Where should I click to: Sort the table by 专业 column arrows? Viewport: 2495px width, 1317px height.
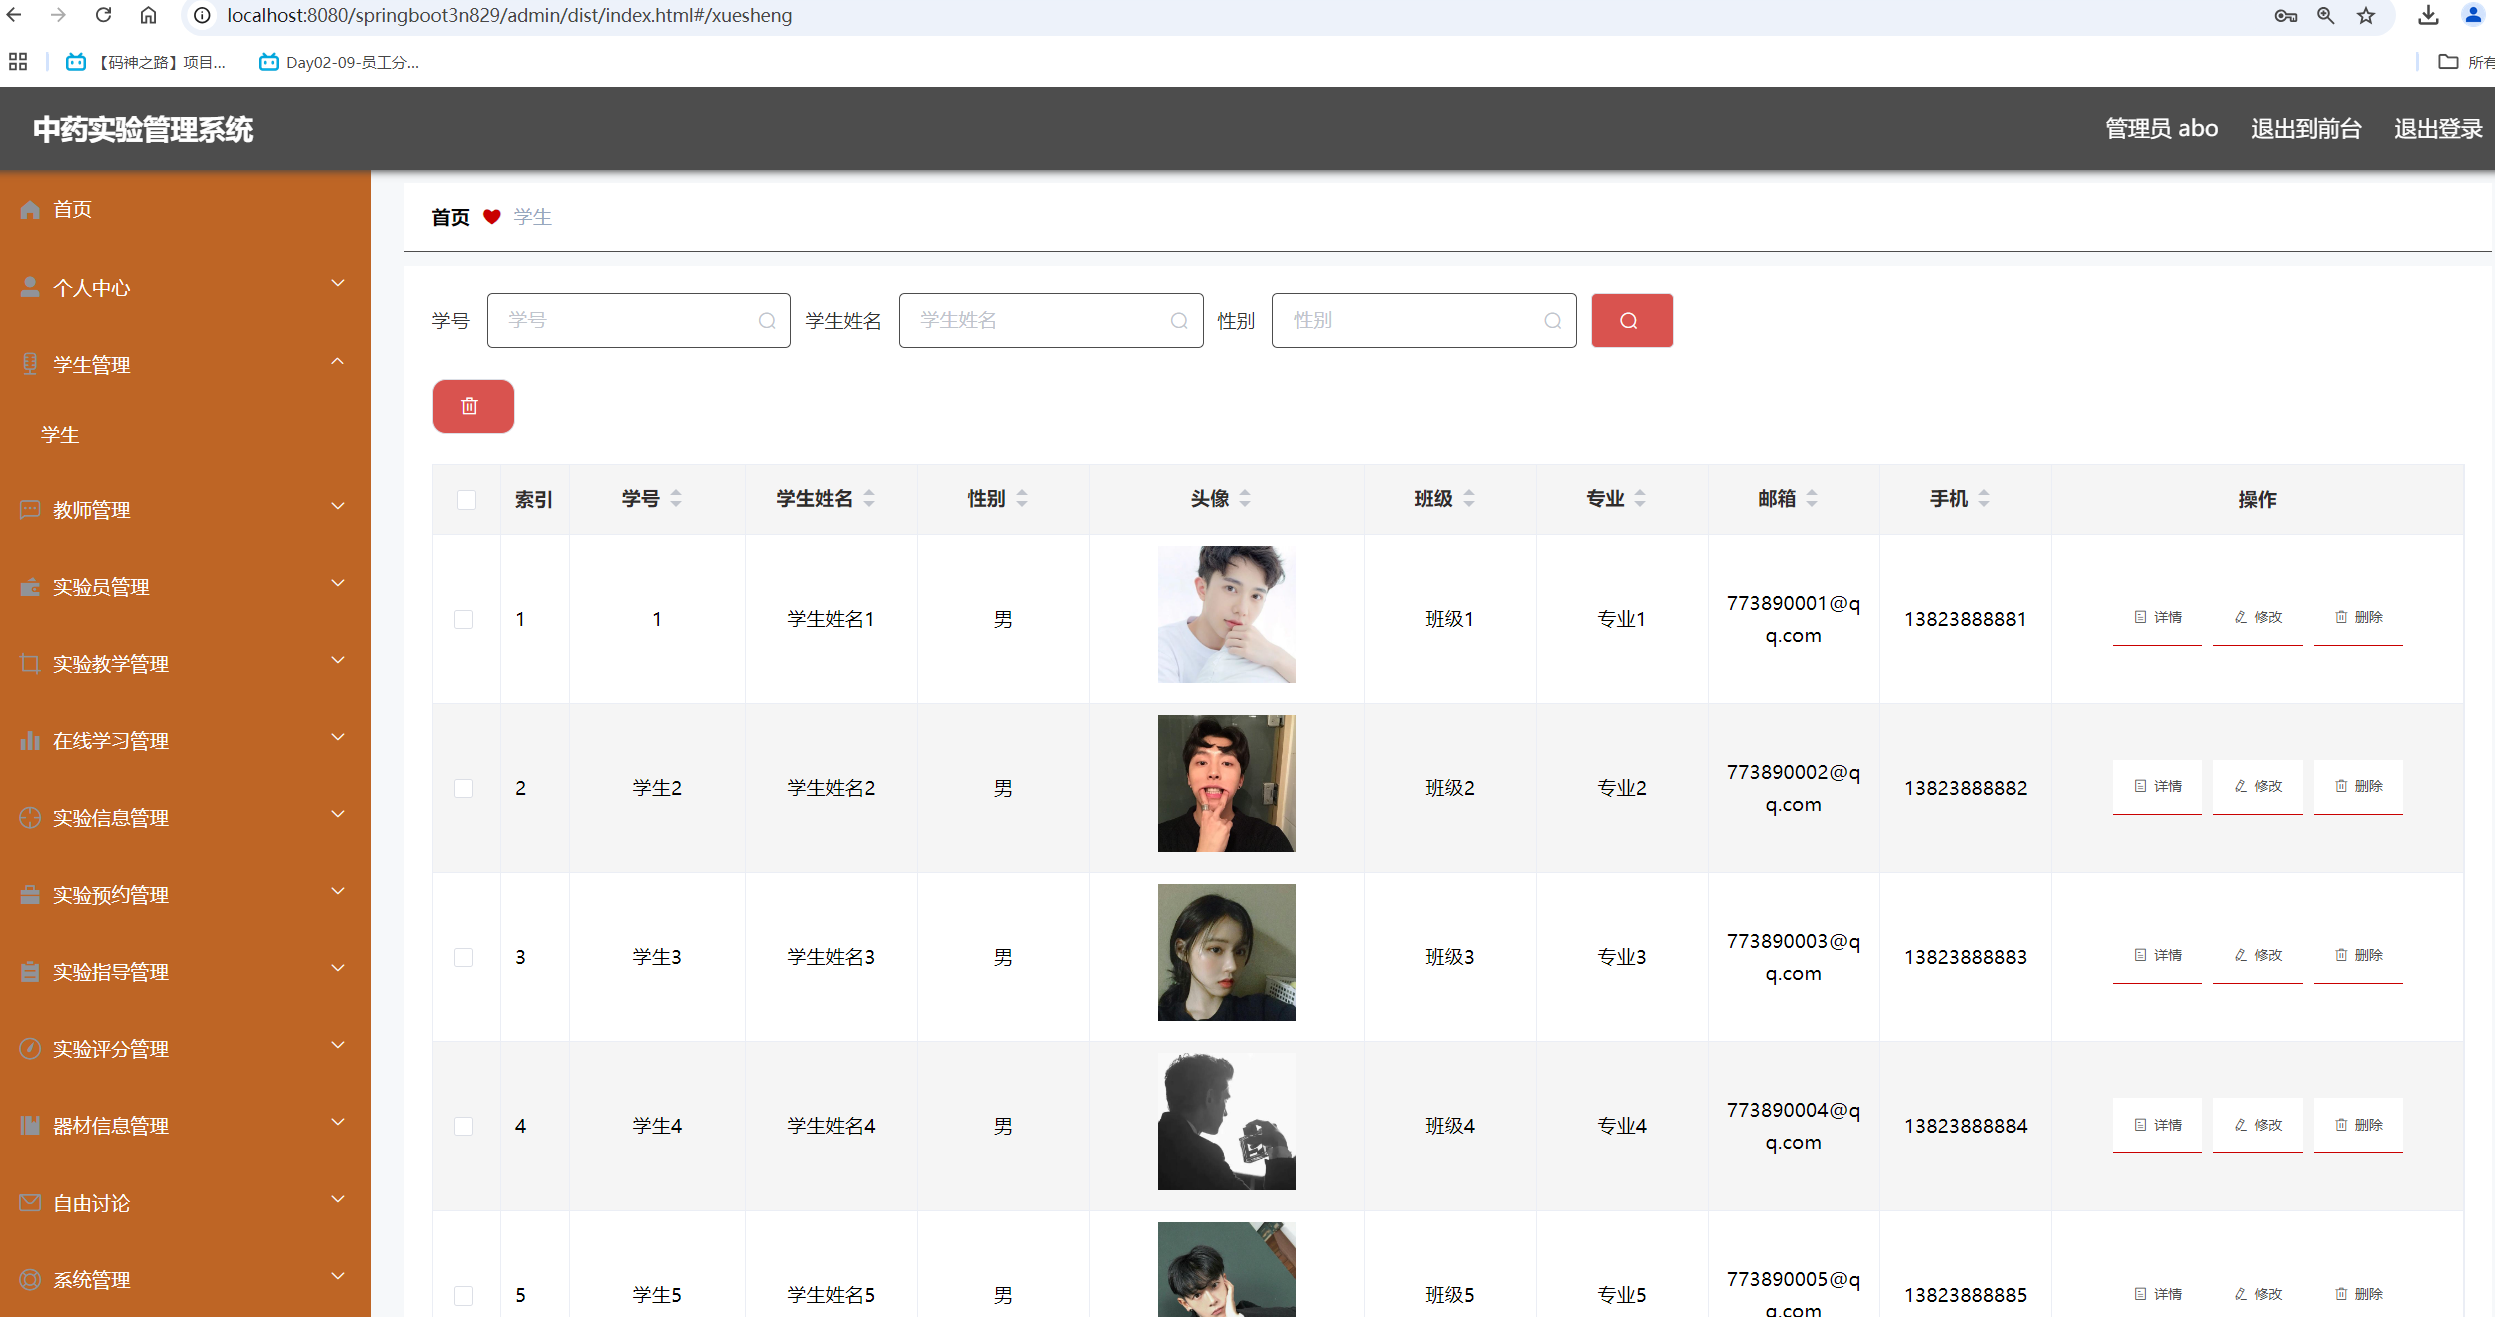(1640, 498)
